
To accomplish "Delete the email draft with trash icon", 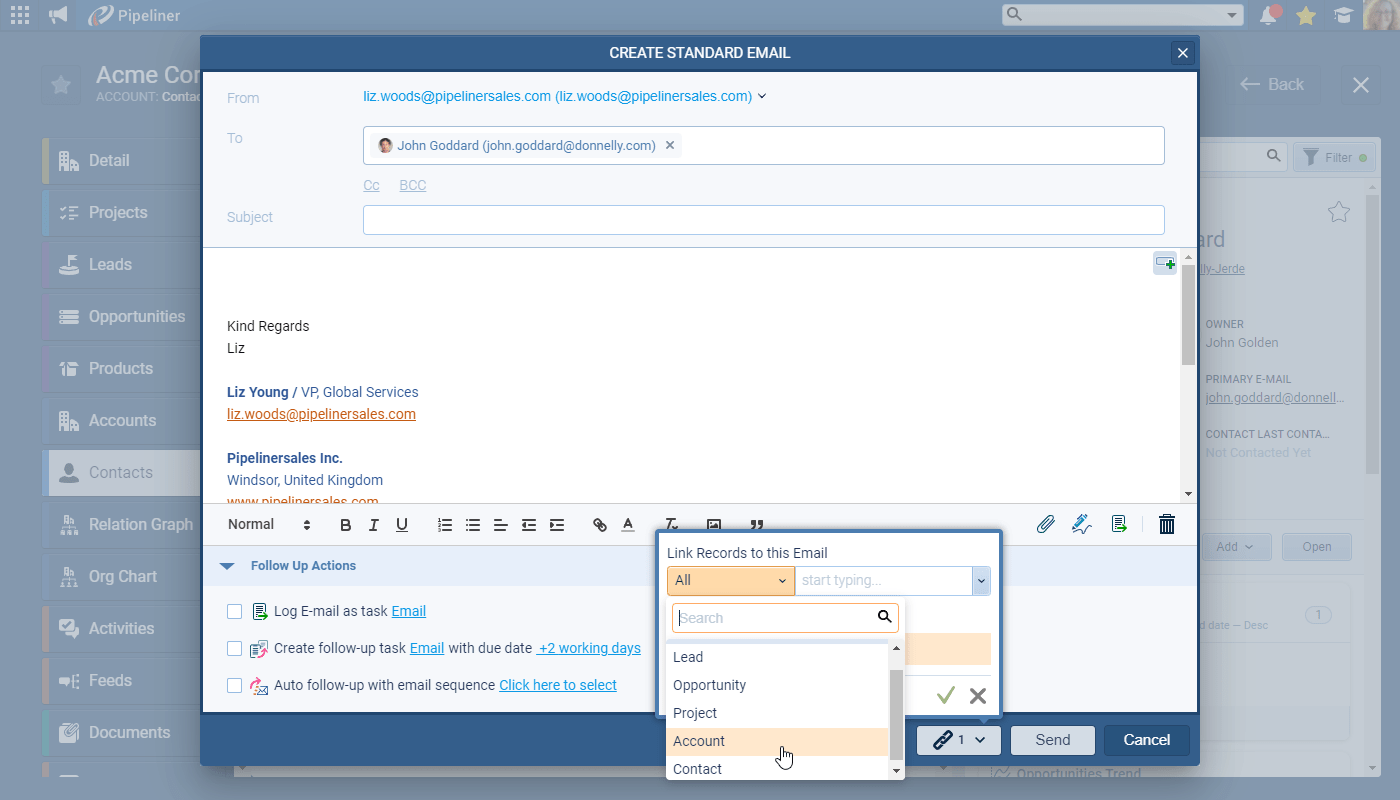I will (1166, 524).
